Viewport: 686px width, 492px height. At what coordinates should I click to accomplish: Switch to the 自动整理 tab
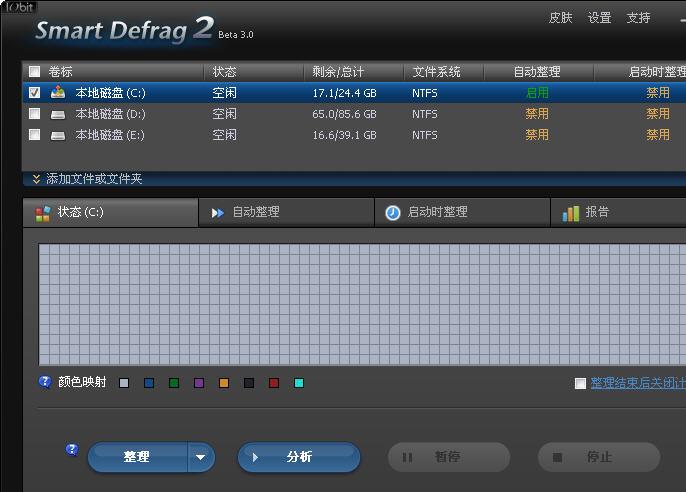(287, 213)
